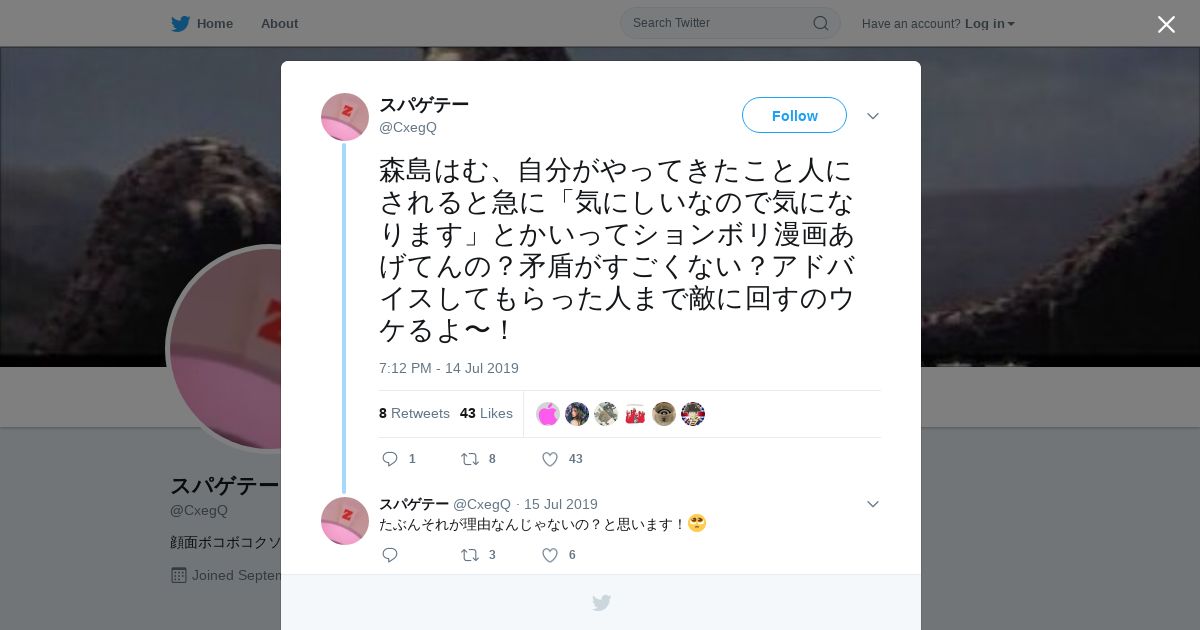Open the 43 Likes list
This screenshot has width=1200, height=630.
[486, 413]
